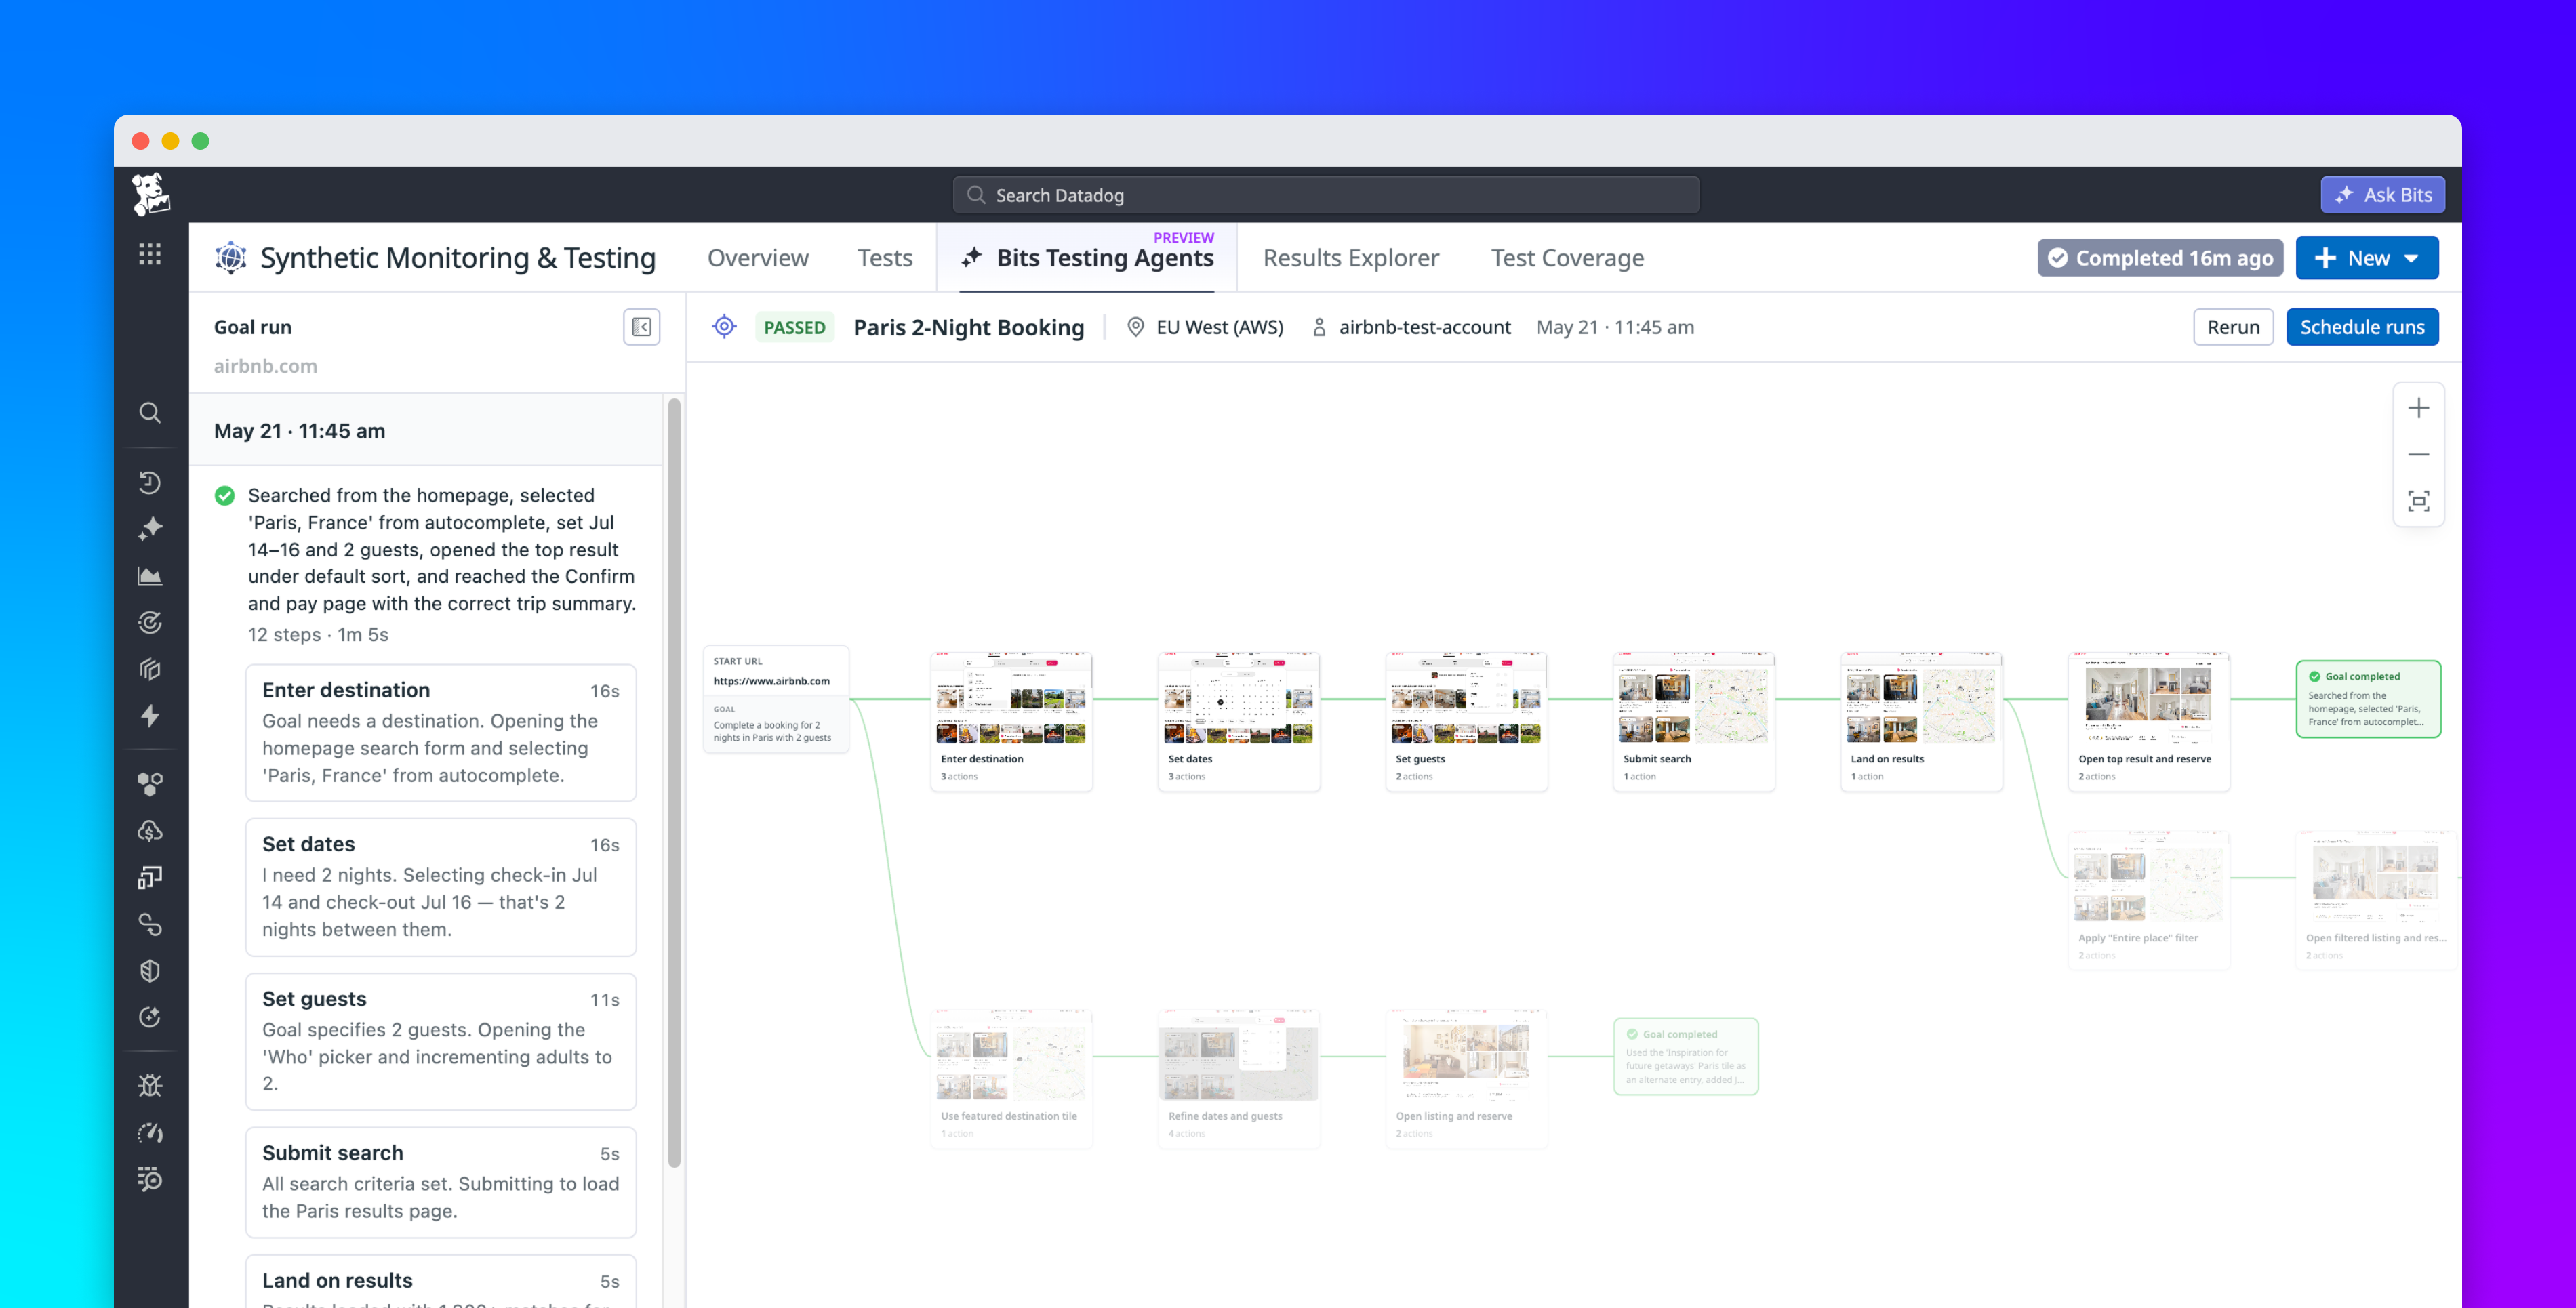
Task: Expand the Set dates step card
Action: (441, 887)
